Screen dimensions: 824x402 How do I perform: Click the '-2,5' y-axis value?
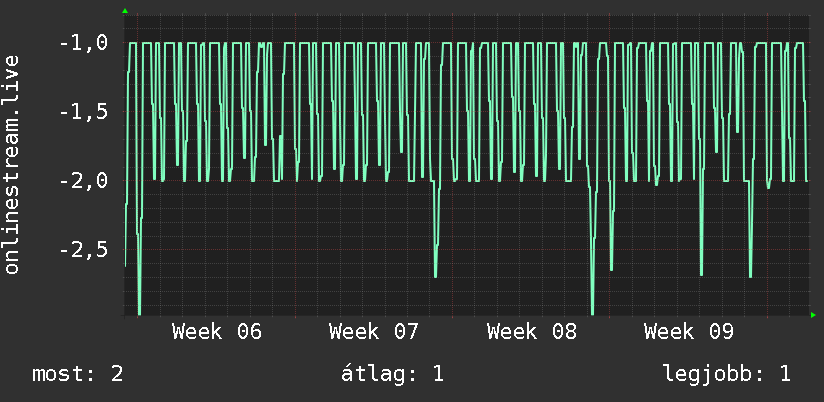pos(84,249)
